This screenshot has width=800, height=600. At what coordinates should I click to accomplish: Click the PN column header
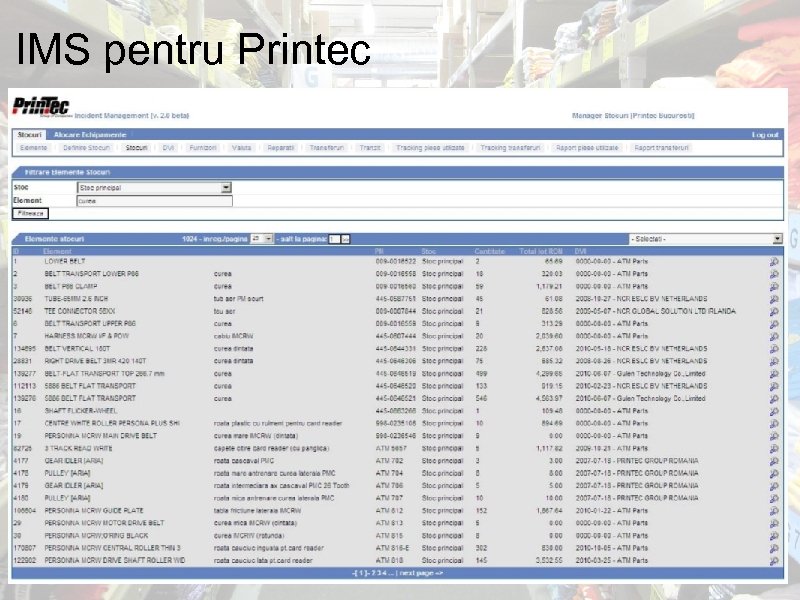379,252
